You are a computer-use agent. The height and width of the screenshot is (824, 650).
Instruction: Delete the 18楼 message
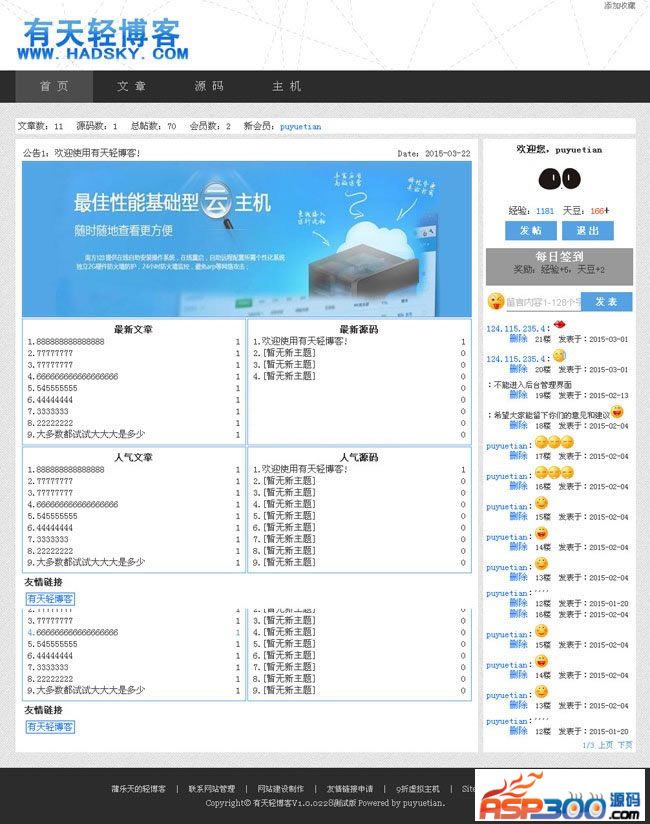pyautogui.click(x=518, y=425)
